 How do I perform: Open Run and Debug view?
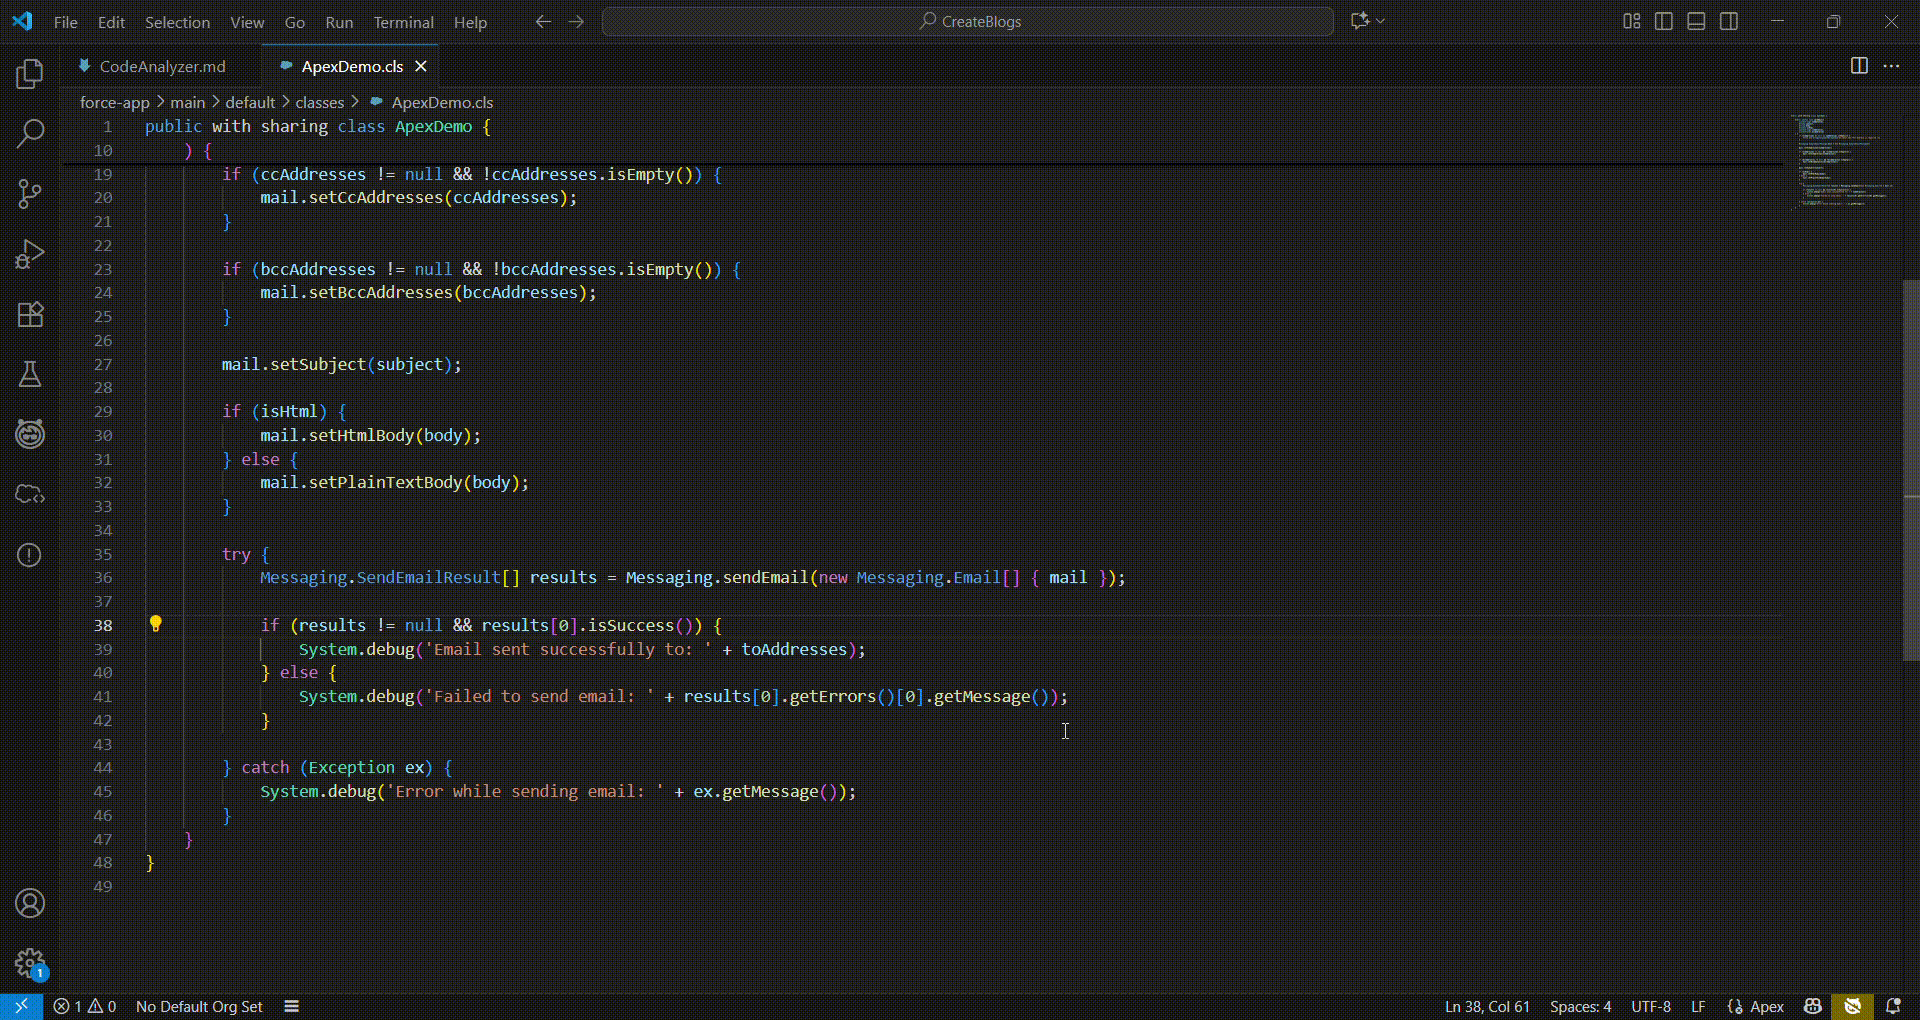(30, 254)
